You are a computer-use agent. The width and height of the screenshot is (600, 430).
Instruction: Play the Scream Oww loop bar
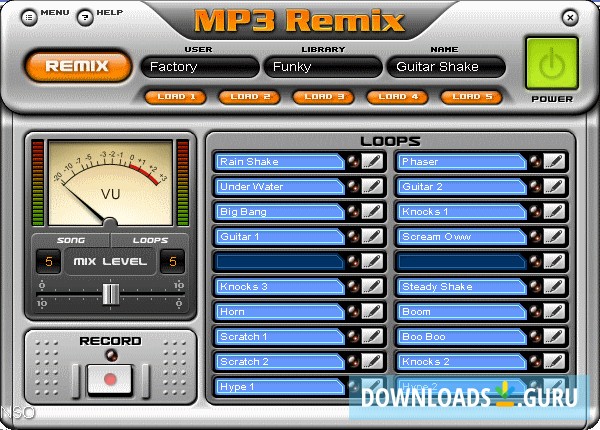pyautogui.click(x=461, y=236)
